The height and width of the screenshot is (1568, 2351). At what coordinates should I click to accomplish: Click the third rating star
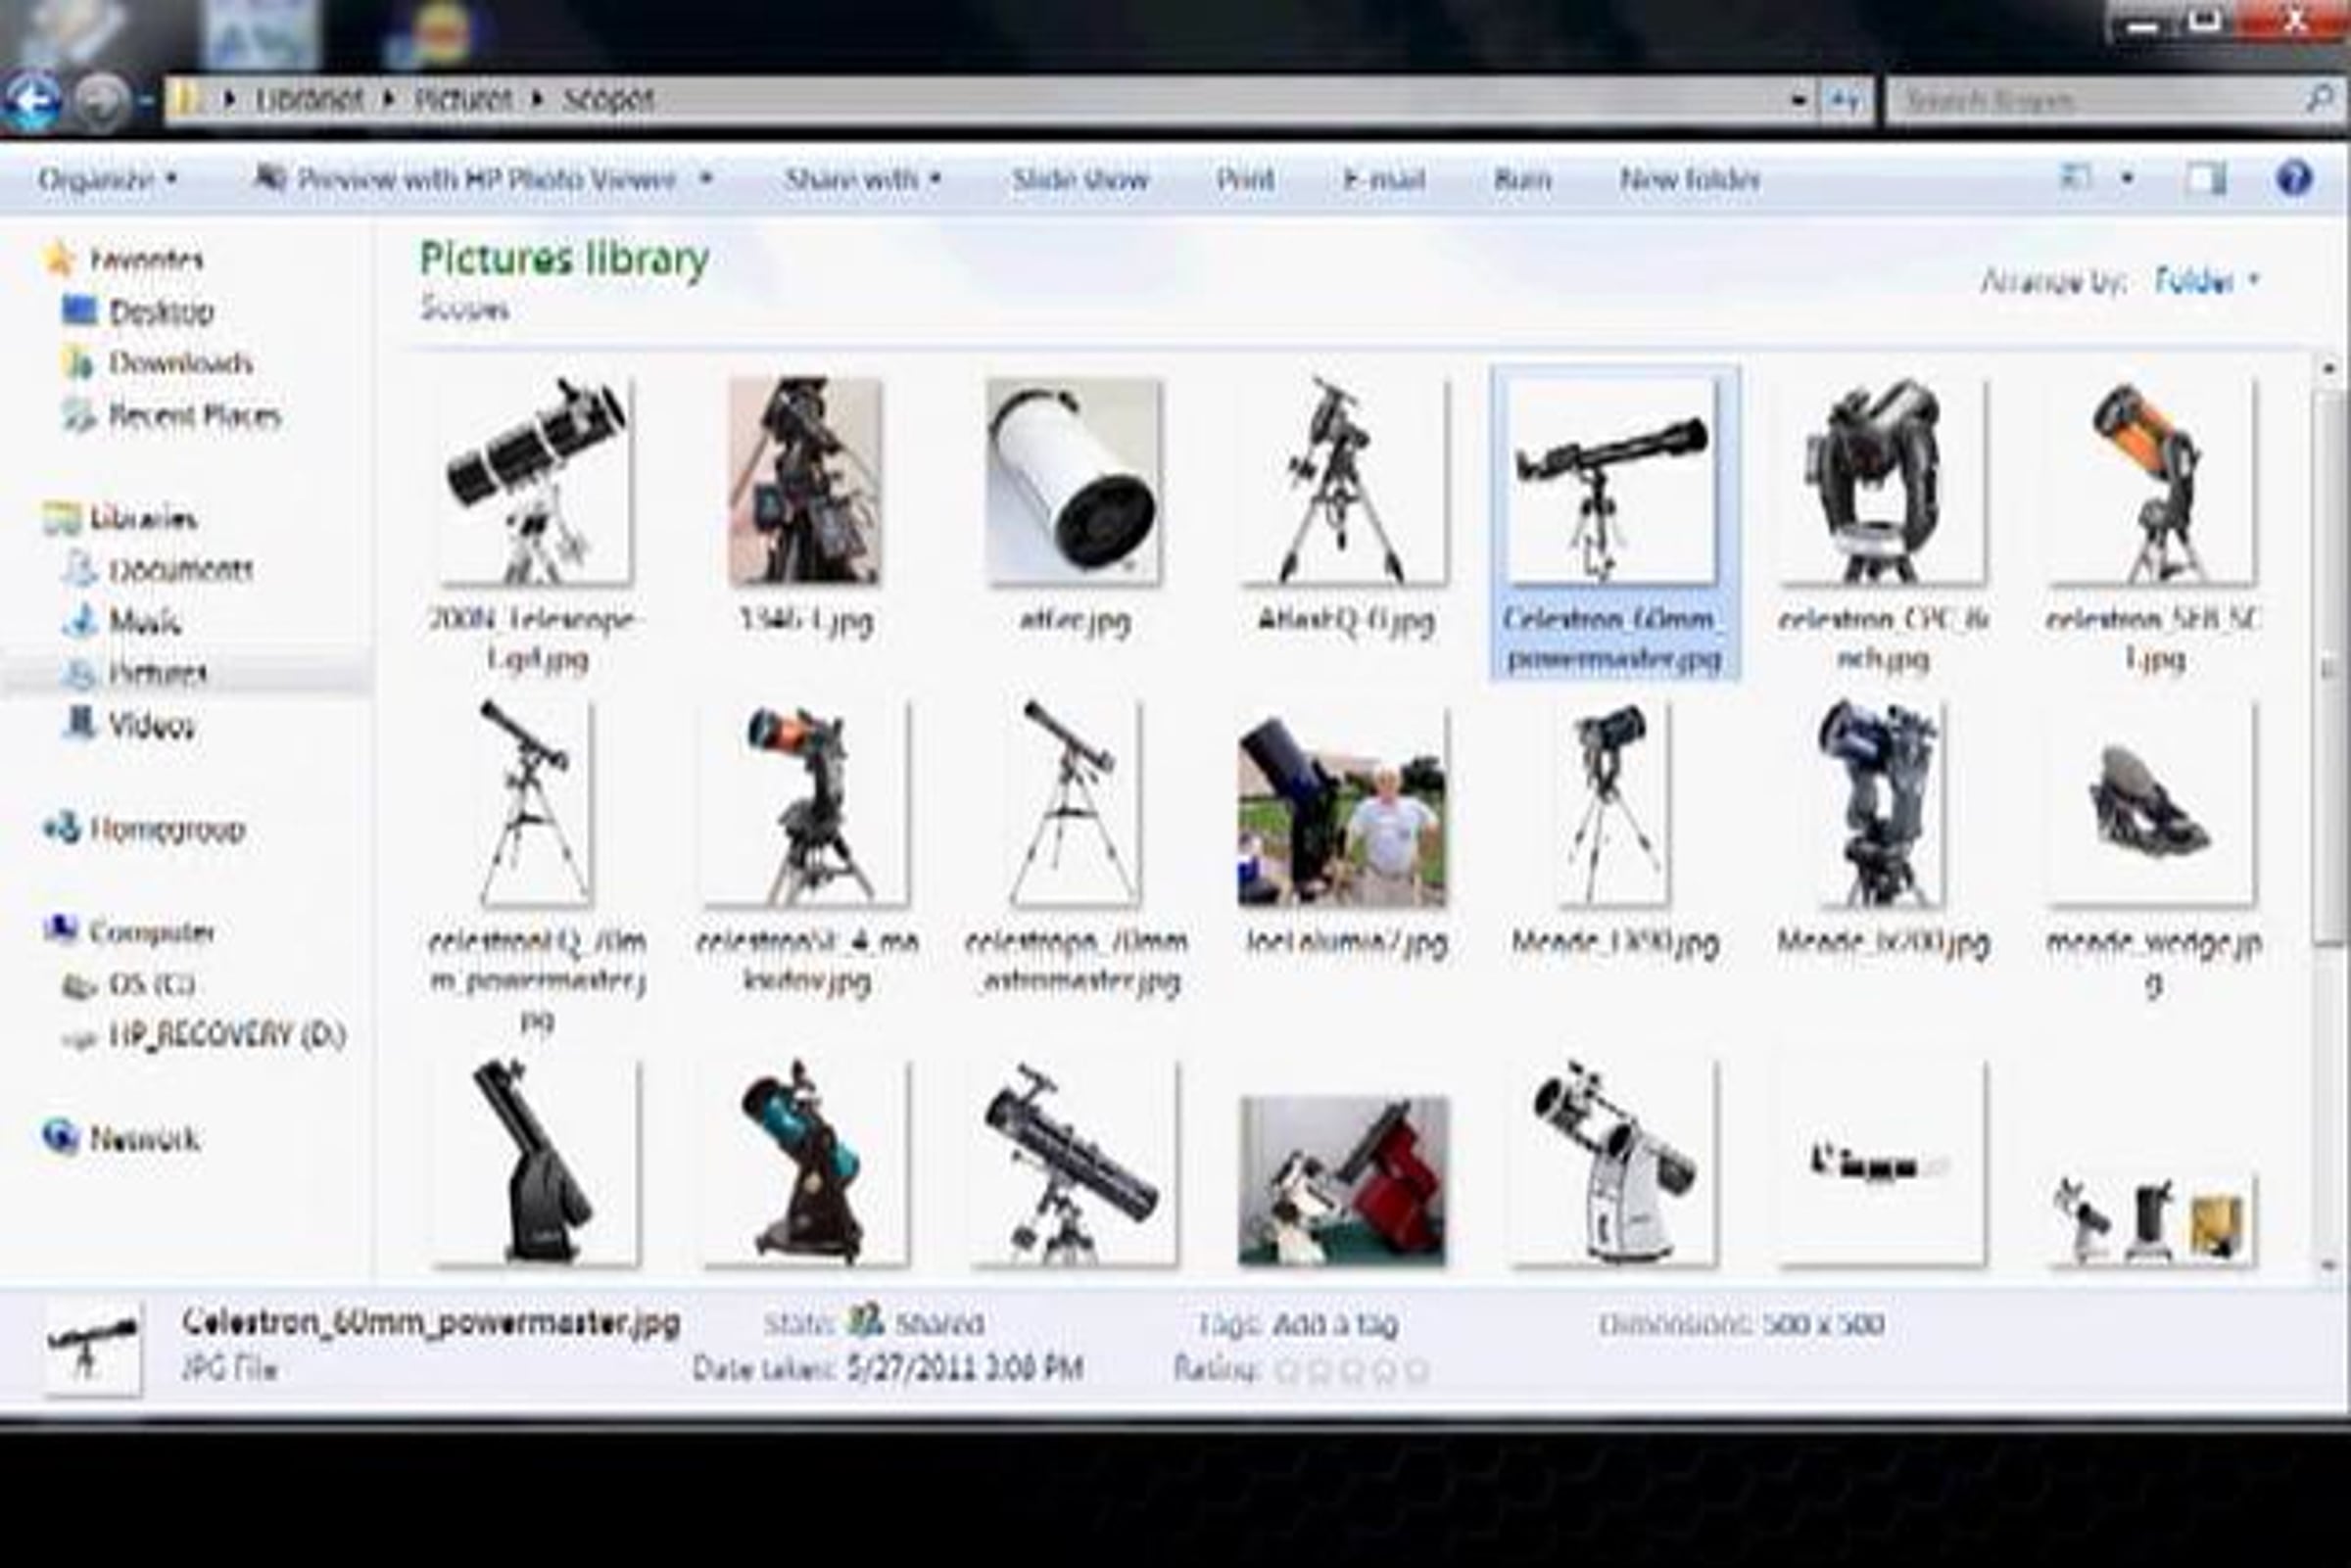coord(1351,1370)
